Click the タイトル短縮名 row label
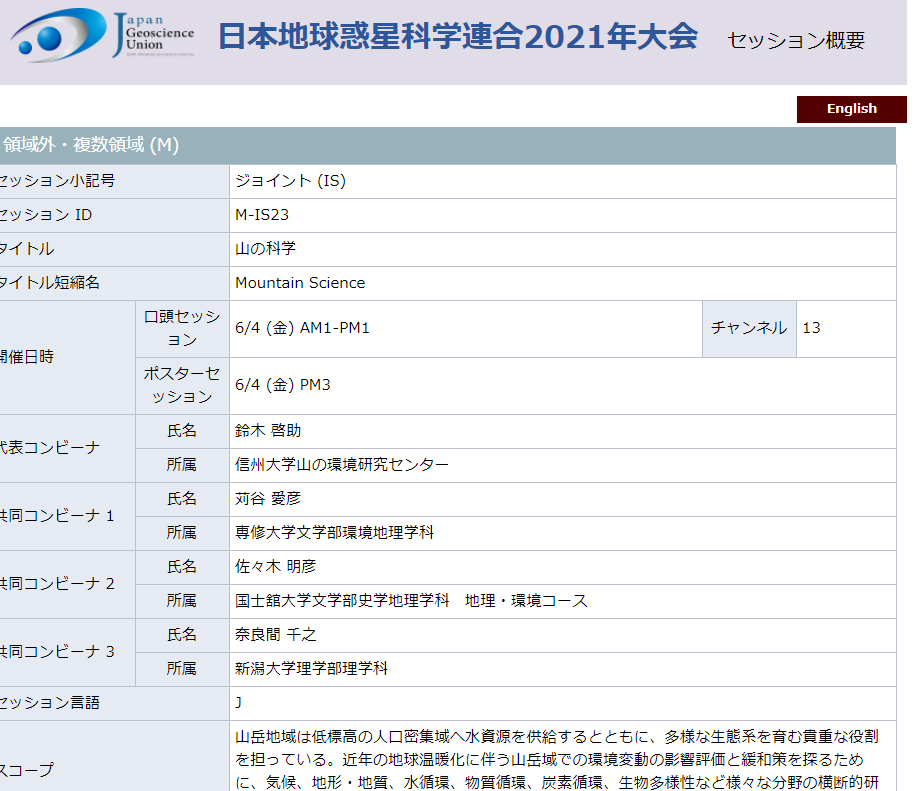This screenshot has height=791, width=919. click(114, 283)
